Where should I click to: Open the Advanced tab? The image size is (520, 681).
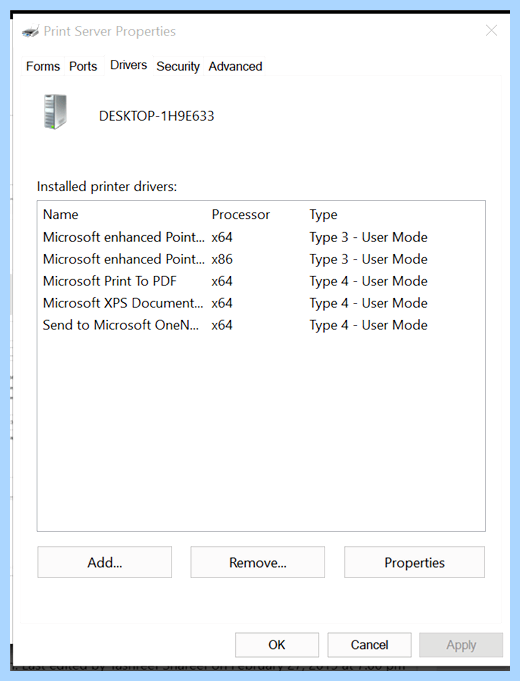coord(235,66)
